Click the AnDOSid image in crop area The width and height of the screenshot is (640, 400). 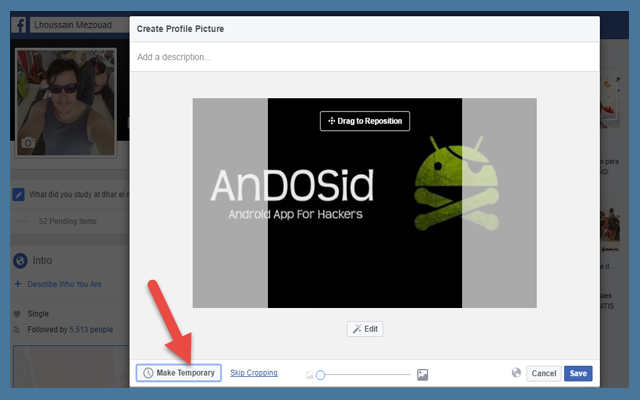364,203
